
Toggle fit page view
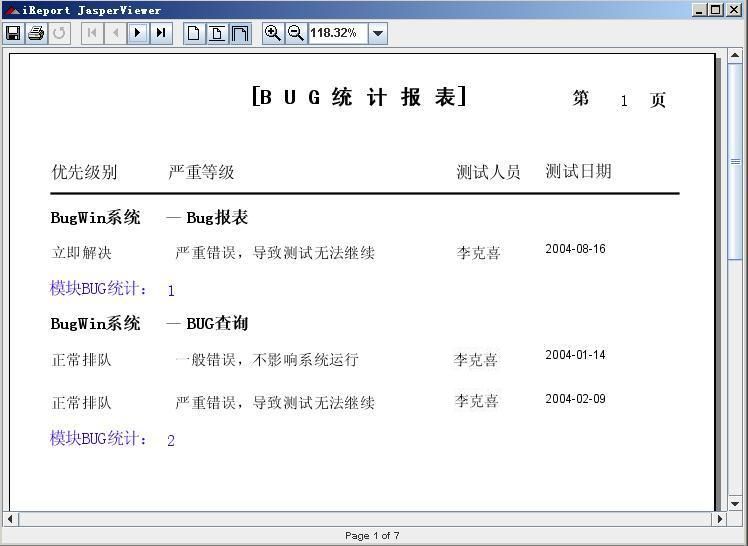(217, 33)
